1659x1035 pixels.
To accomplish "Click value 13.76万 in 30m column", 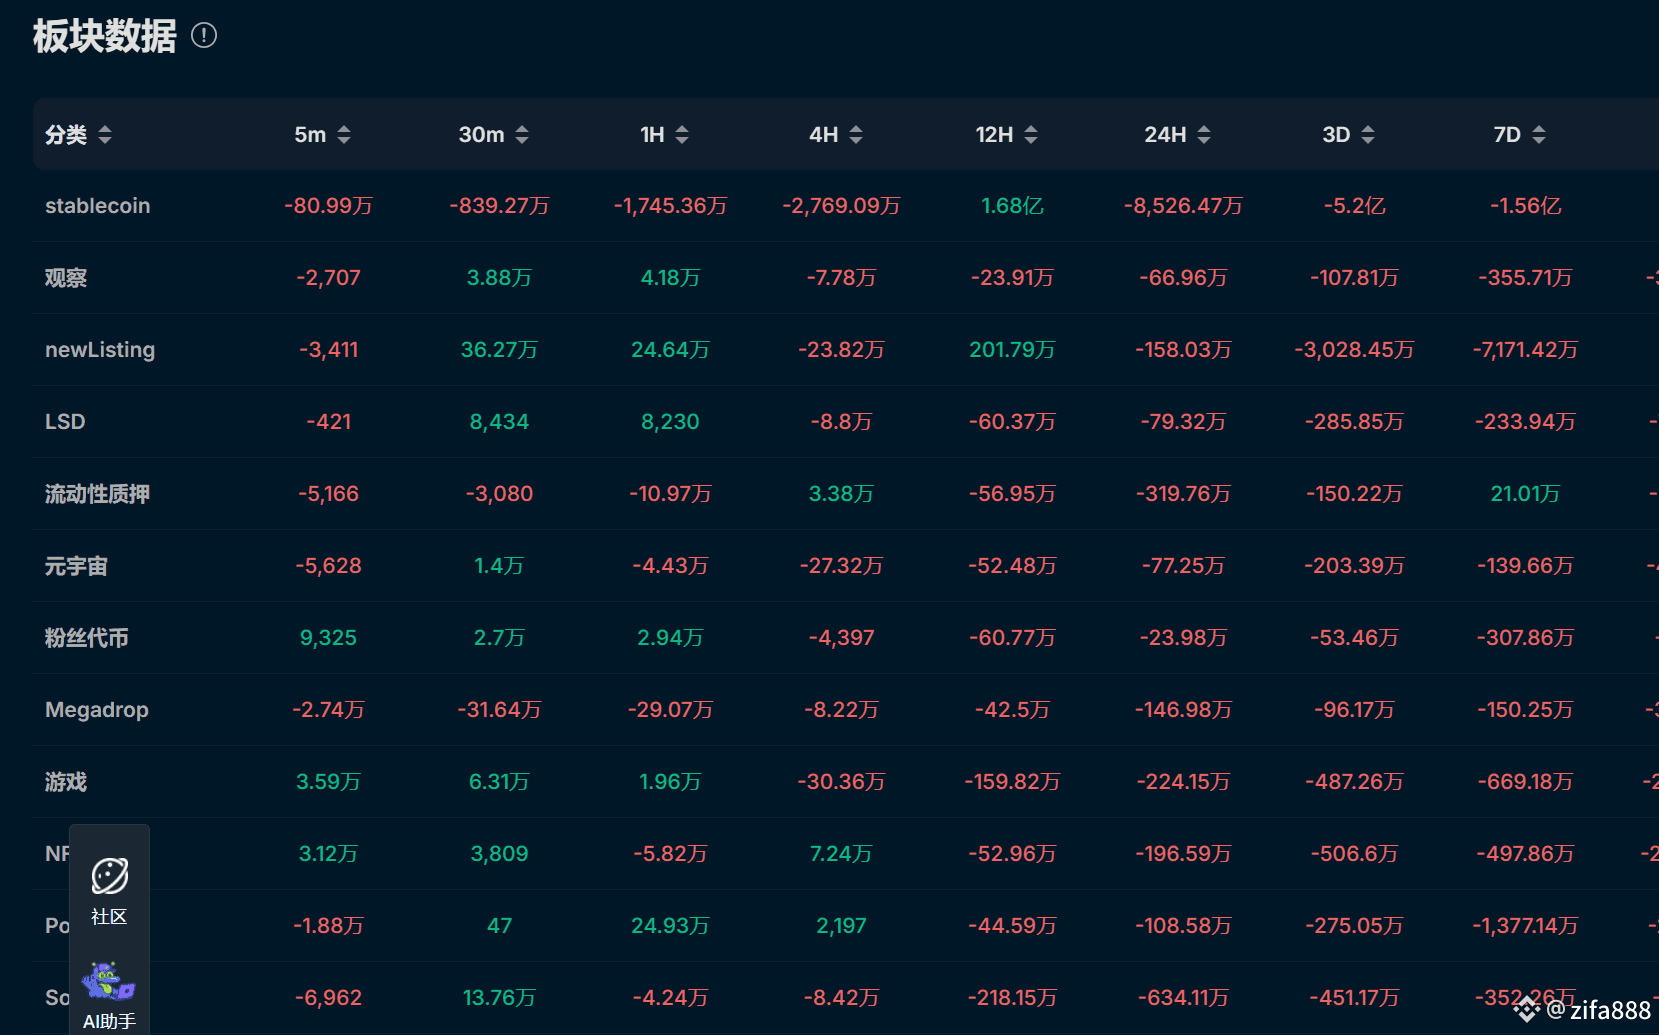I will (x=499, y=998).
